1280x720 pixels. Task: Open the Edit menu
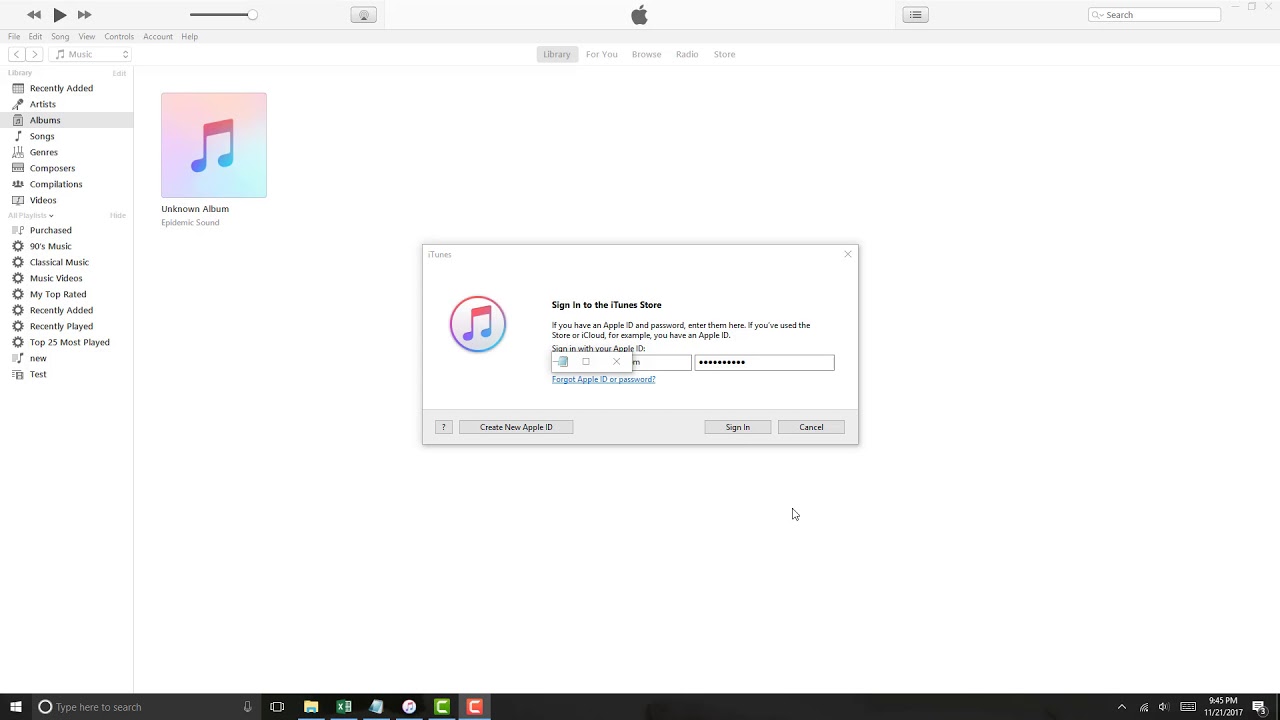[35, 37]
